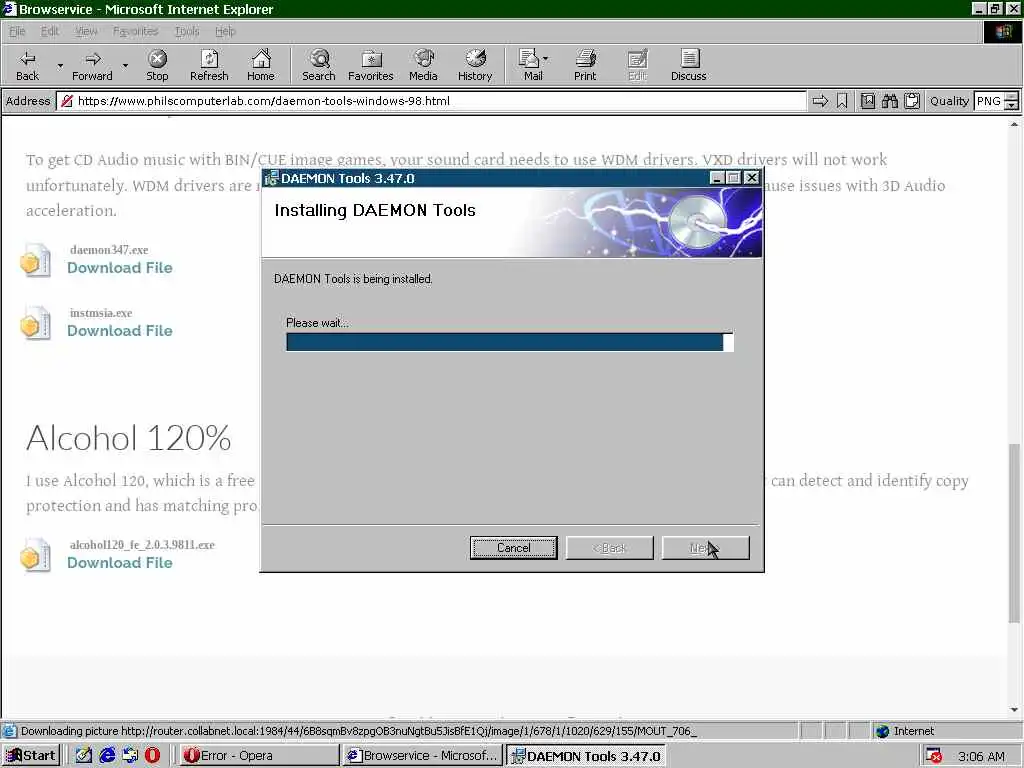Switch to DAEMON Tools 3.47.0 taskbar button
Screen dimensions: 1024x768
click(x=586, y=756)
